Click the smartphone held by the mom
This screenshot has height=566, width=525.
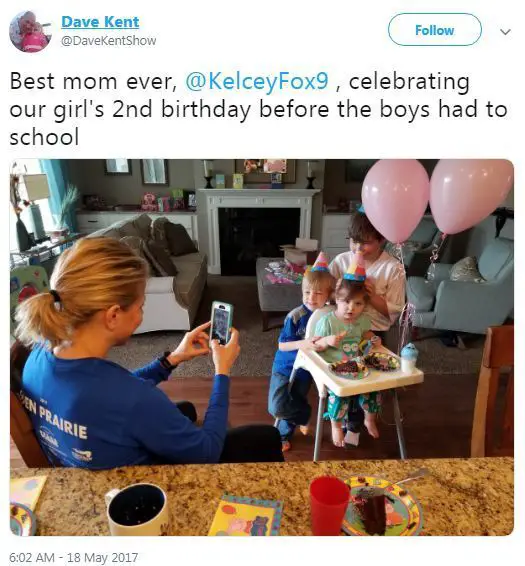click(x=221, y=323)
